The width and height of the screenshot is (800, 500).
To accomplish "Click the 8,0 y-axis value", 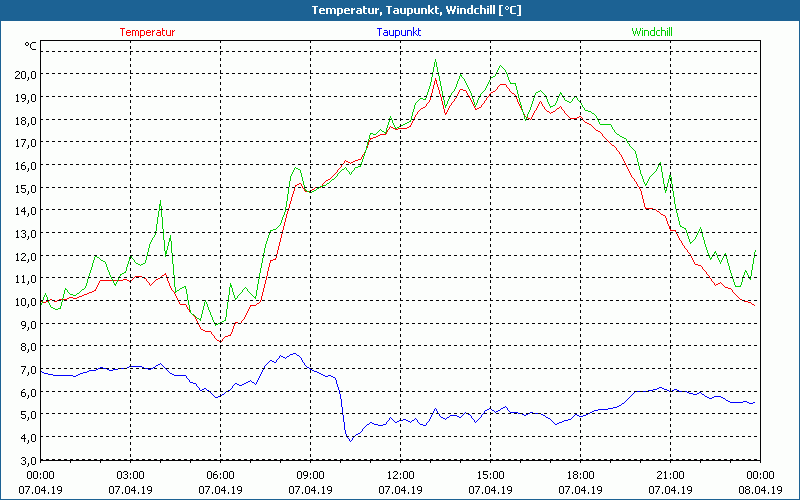I will pyautogui.click(x=28, y=347).
